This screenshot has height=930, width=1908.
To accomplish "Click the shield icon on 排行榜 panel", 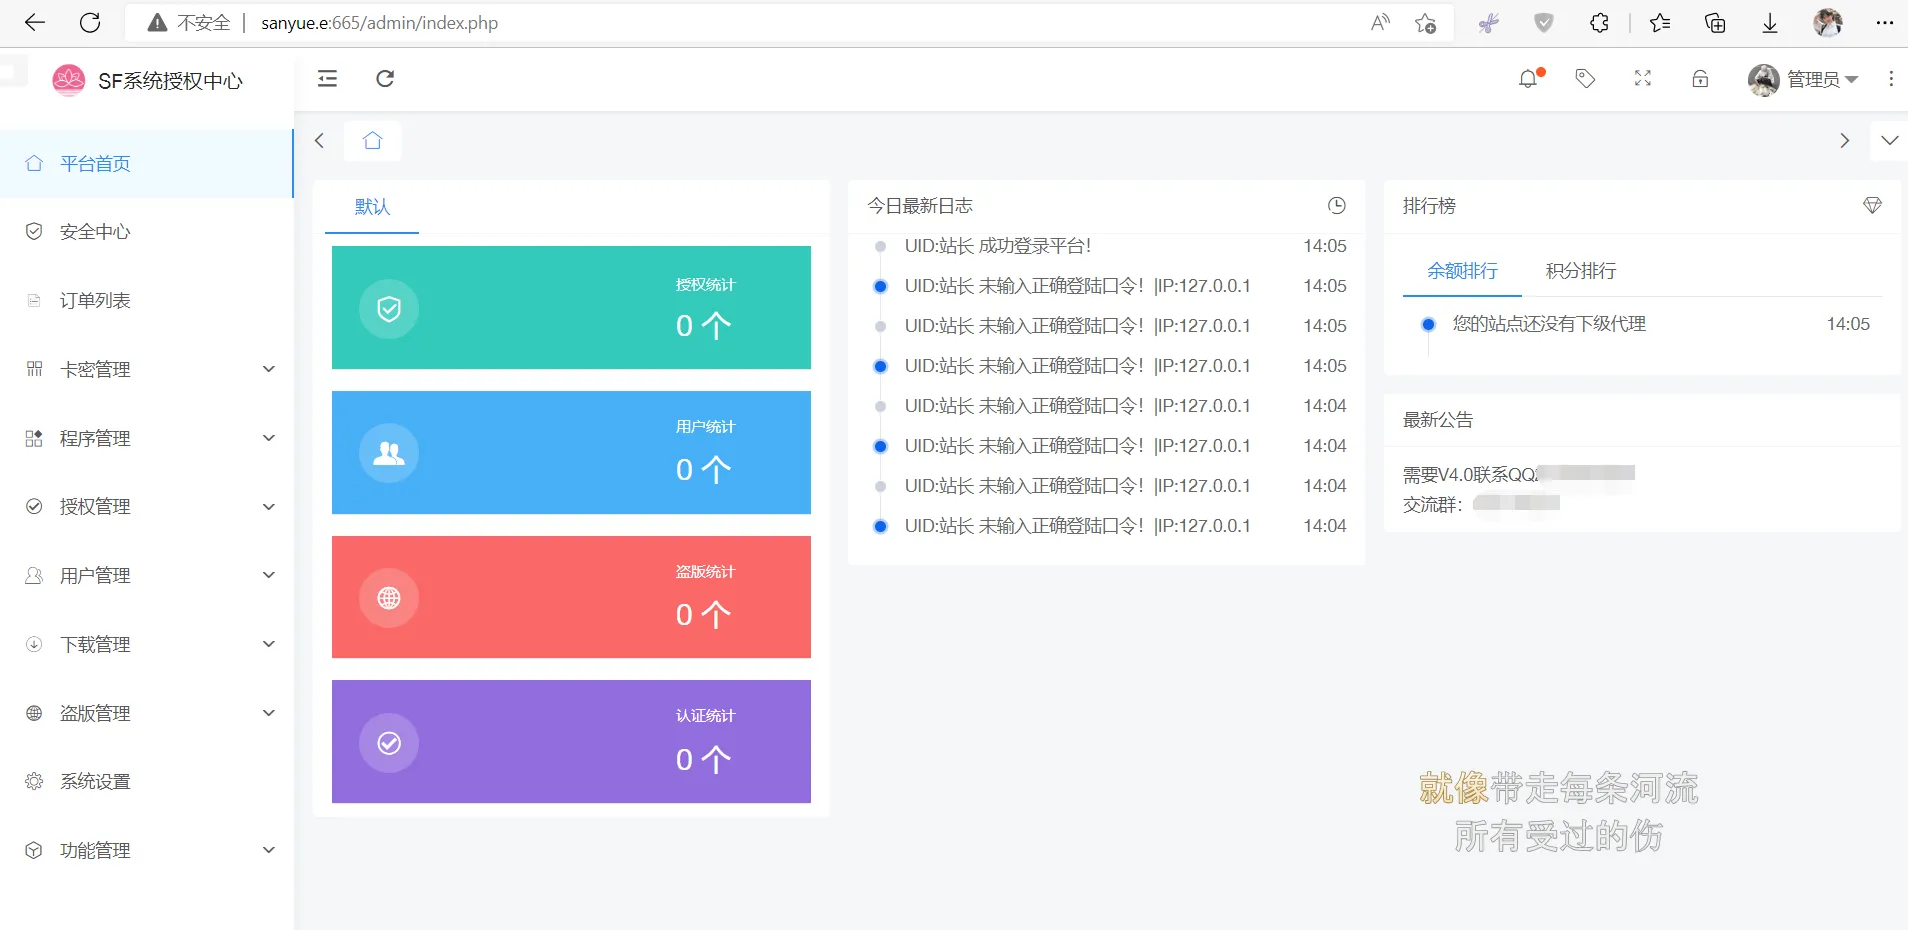I will coord(1873,206).
